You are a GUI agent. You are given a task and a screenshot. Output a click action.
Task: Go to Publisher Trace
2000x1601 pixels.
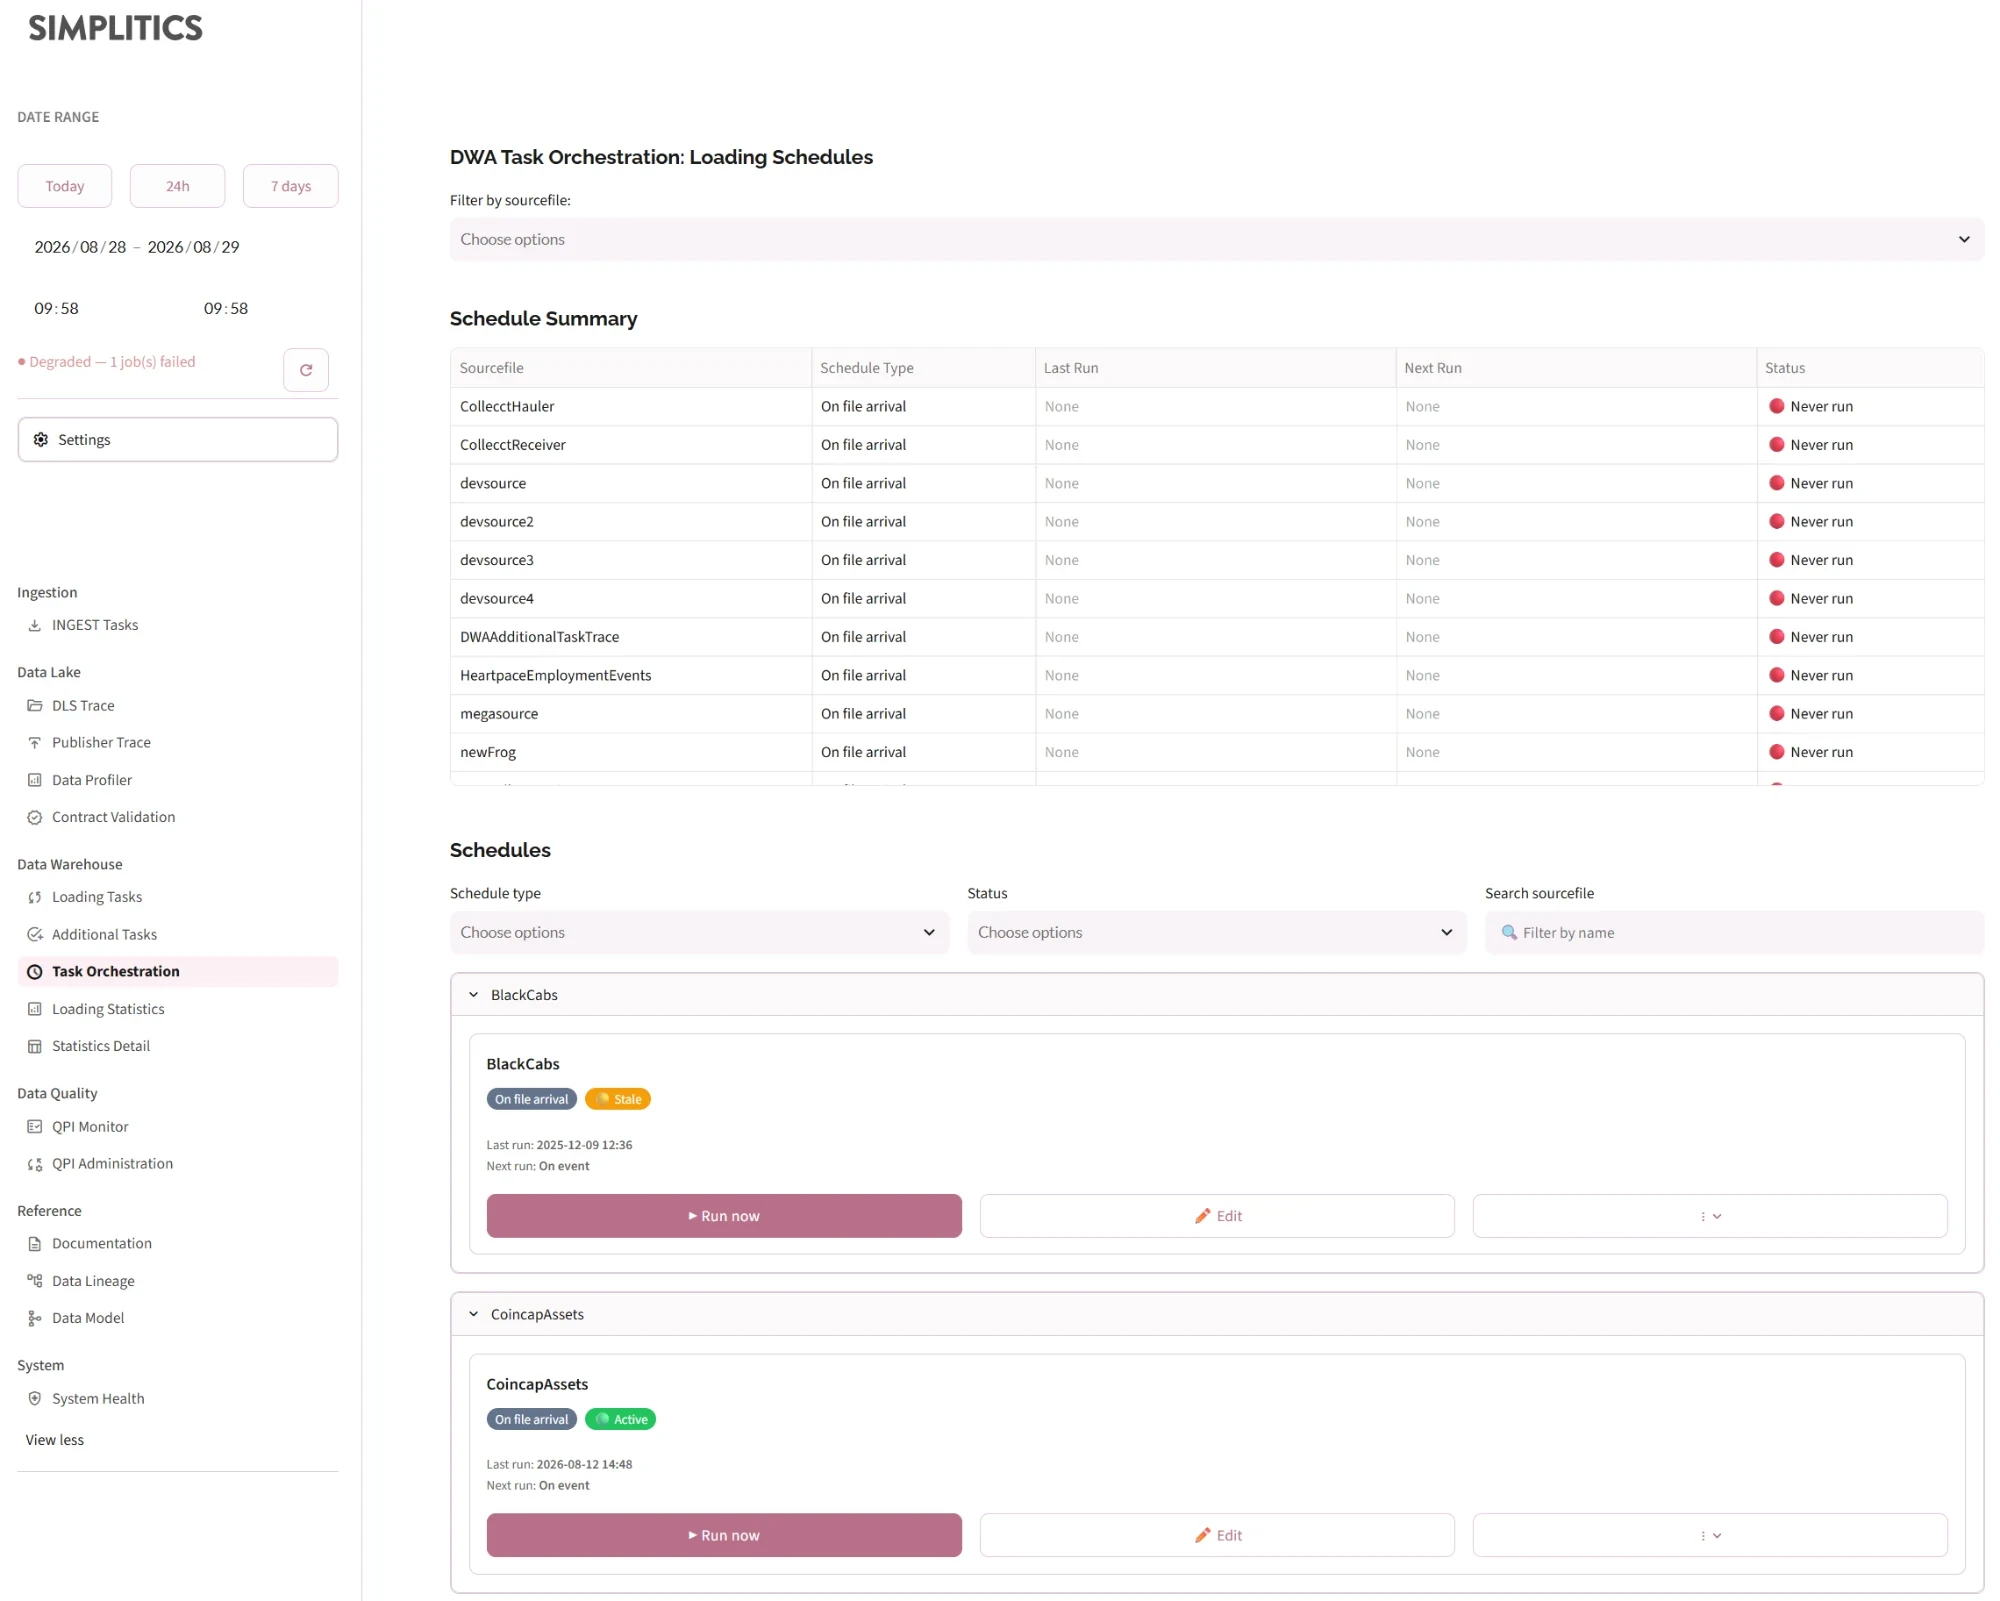point(101,742)
